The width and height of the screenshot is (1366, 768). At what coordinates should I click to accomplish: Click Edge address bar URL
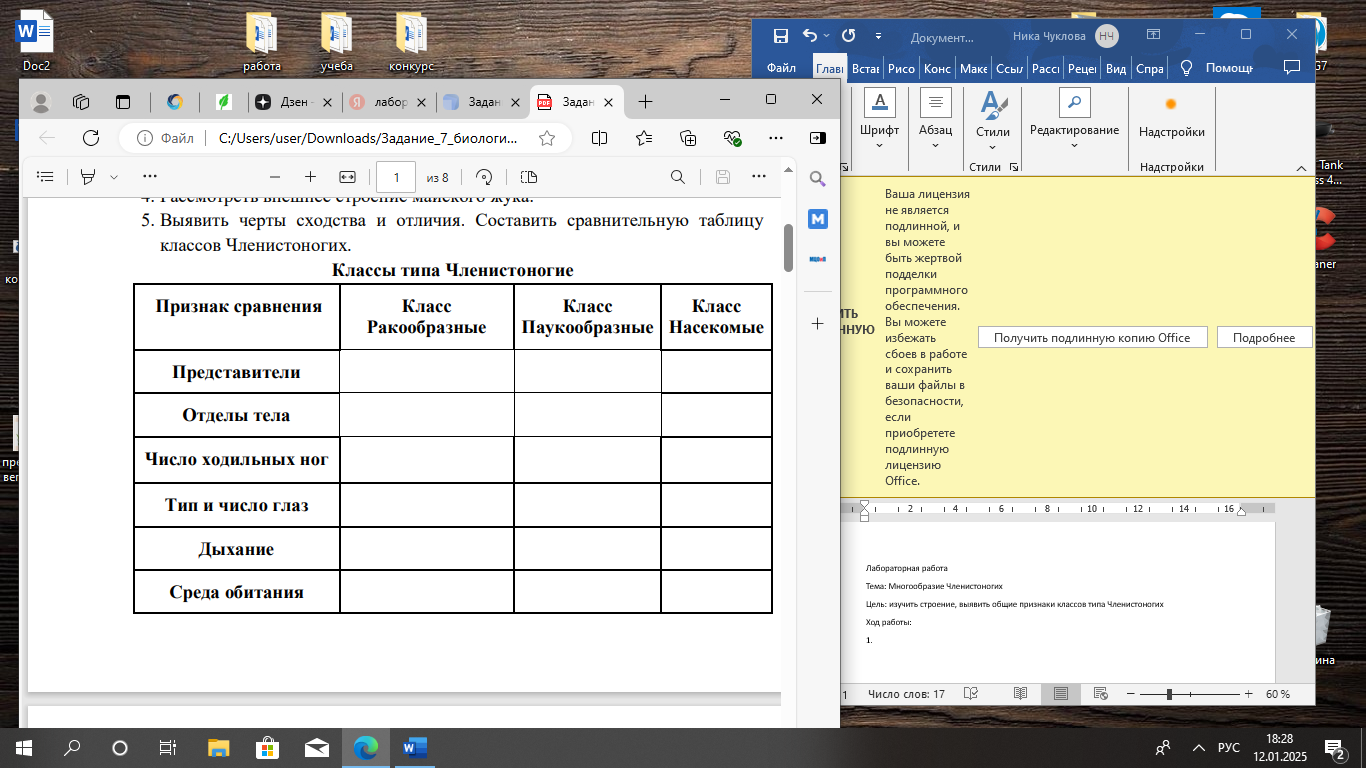click(x=368, y=138)
